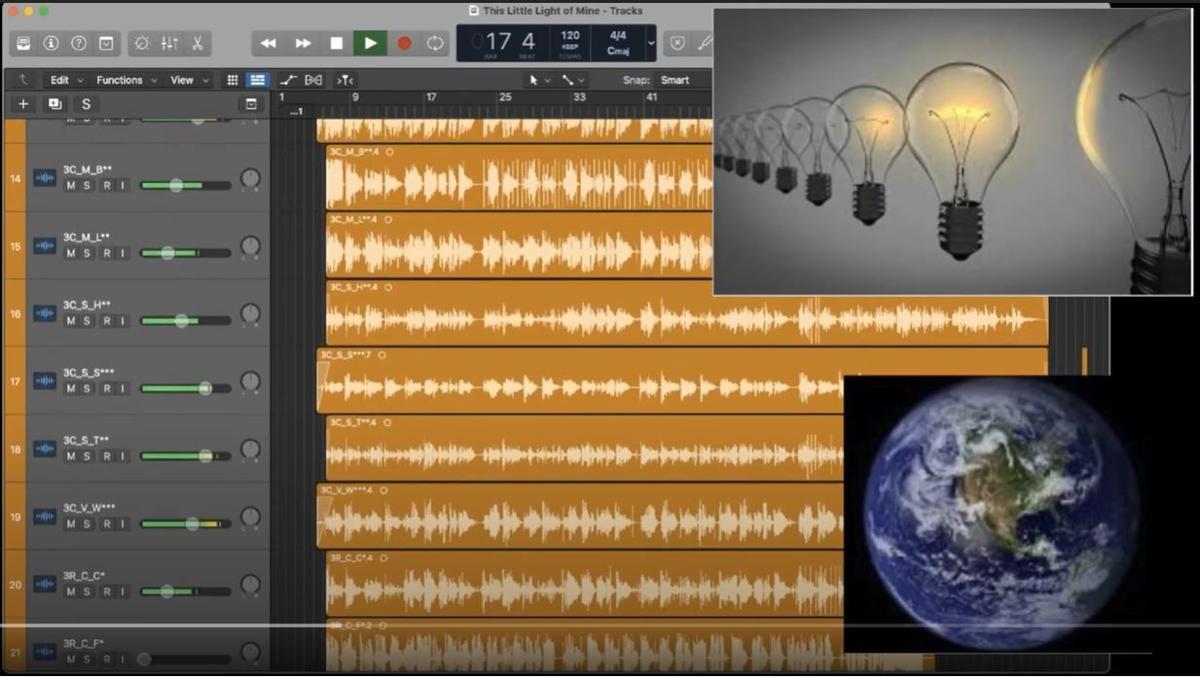1200x678 pixels.
Task: Show the Inspector info icon
Action: 51,43
